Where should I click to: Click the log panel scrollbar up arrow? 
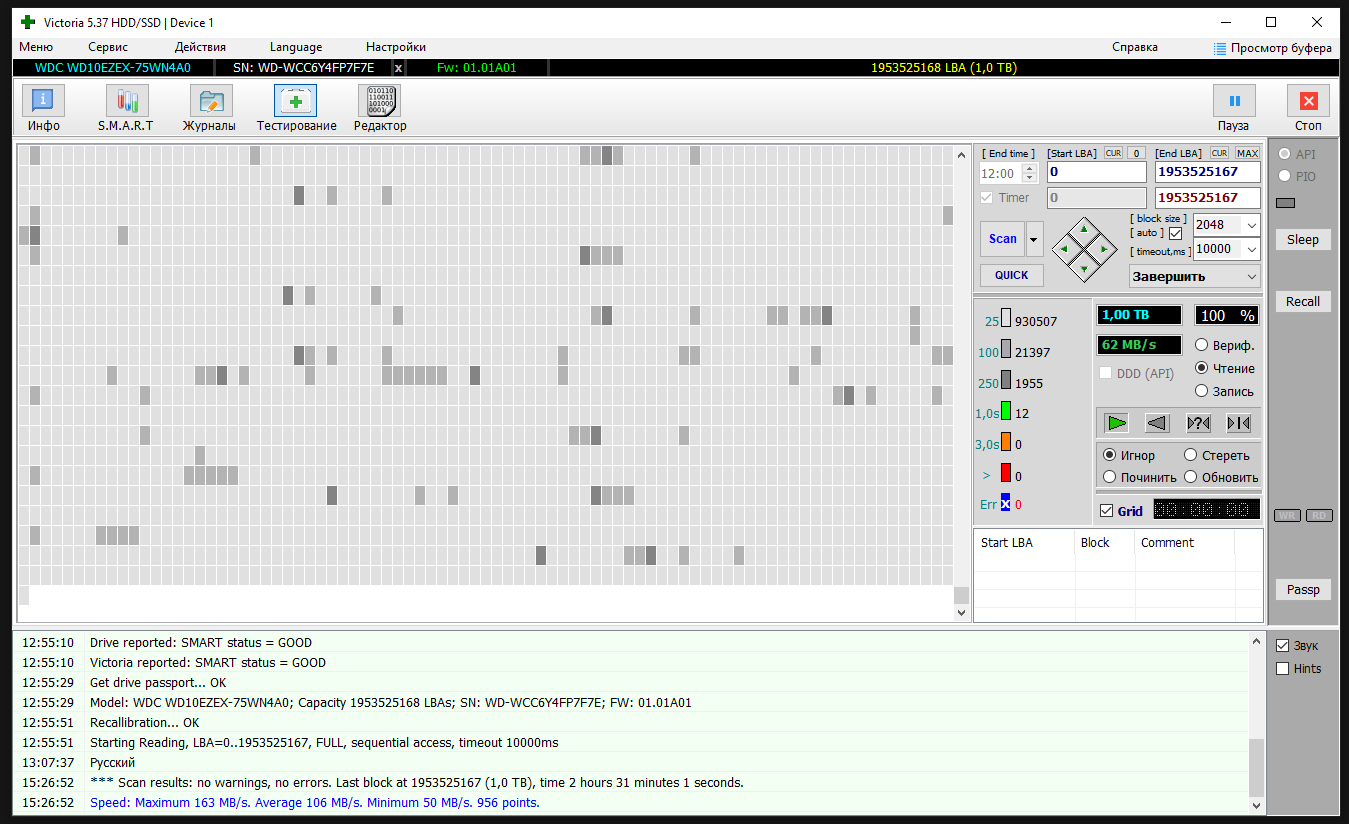[1257, 641]
